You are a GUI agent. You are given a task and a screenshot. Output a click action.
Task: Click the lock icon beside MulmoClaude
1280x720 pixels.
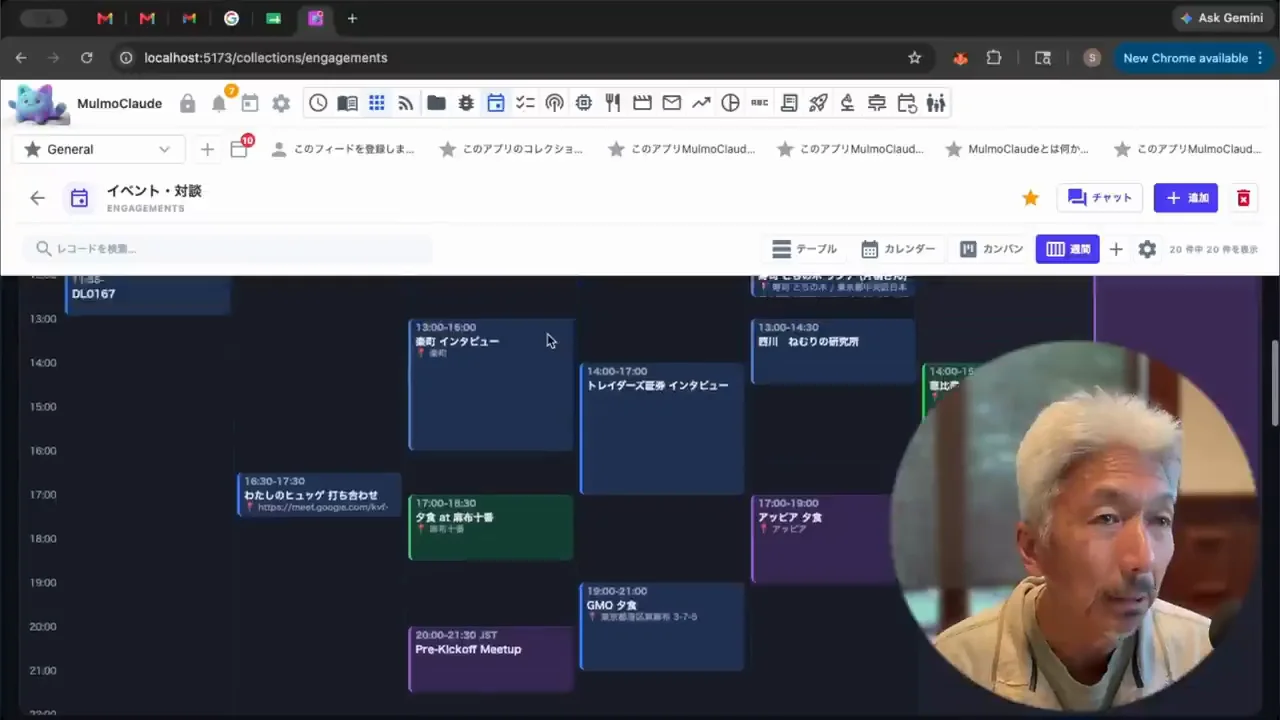(187, 103)
